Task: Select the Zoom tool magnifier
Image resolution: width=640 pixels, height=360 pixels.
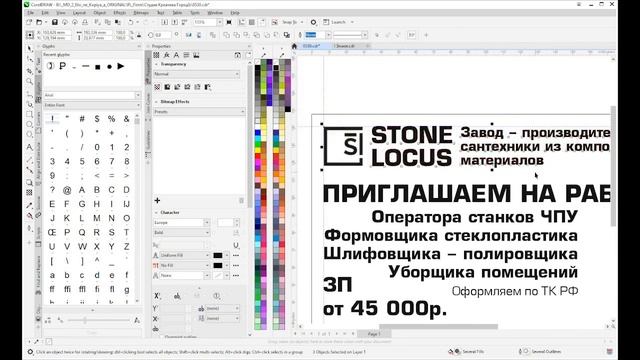Action: pyautogui.click(x=30, y=82)
